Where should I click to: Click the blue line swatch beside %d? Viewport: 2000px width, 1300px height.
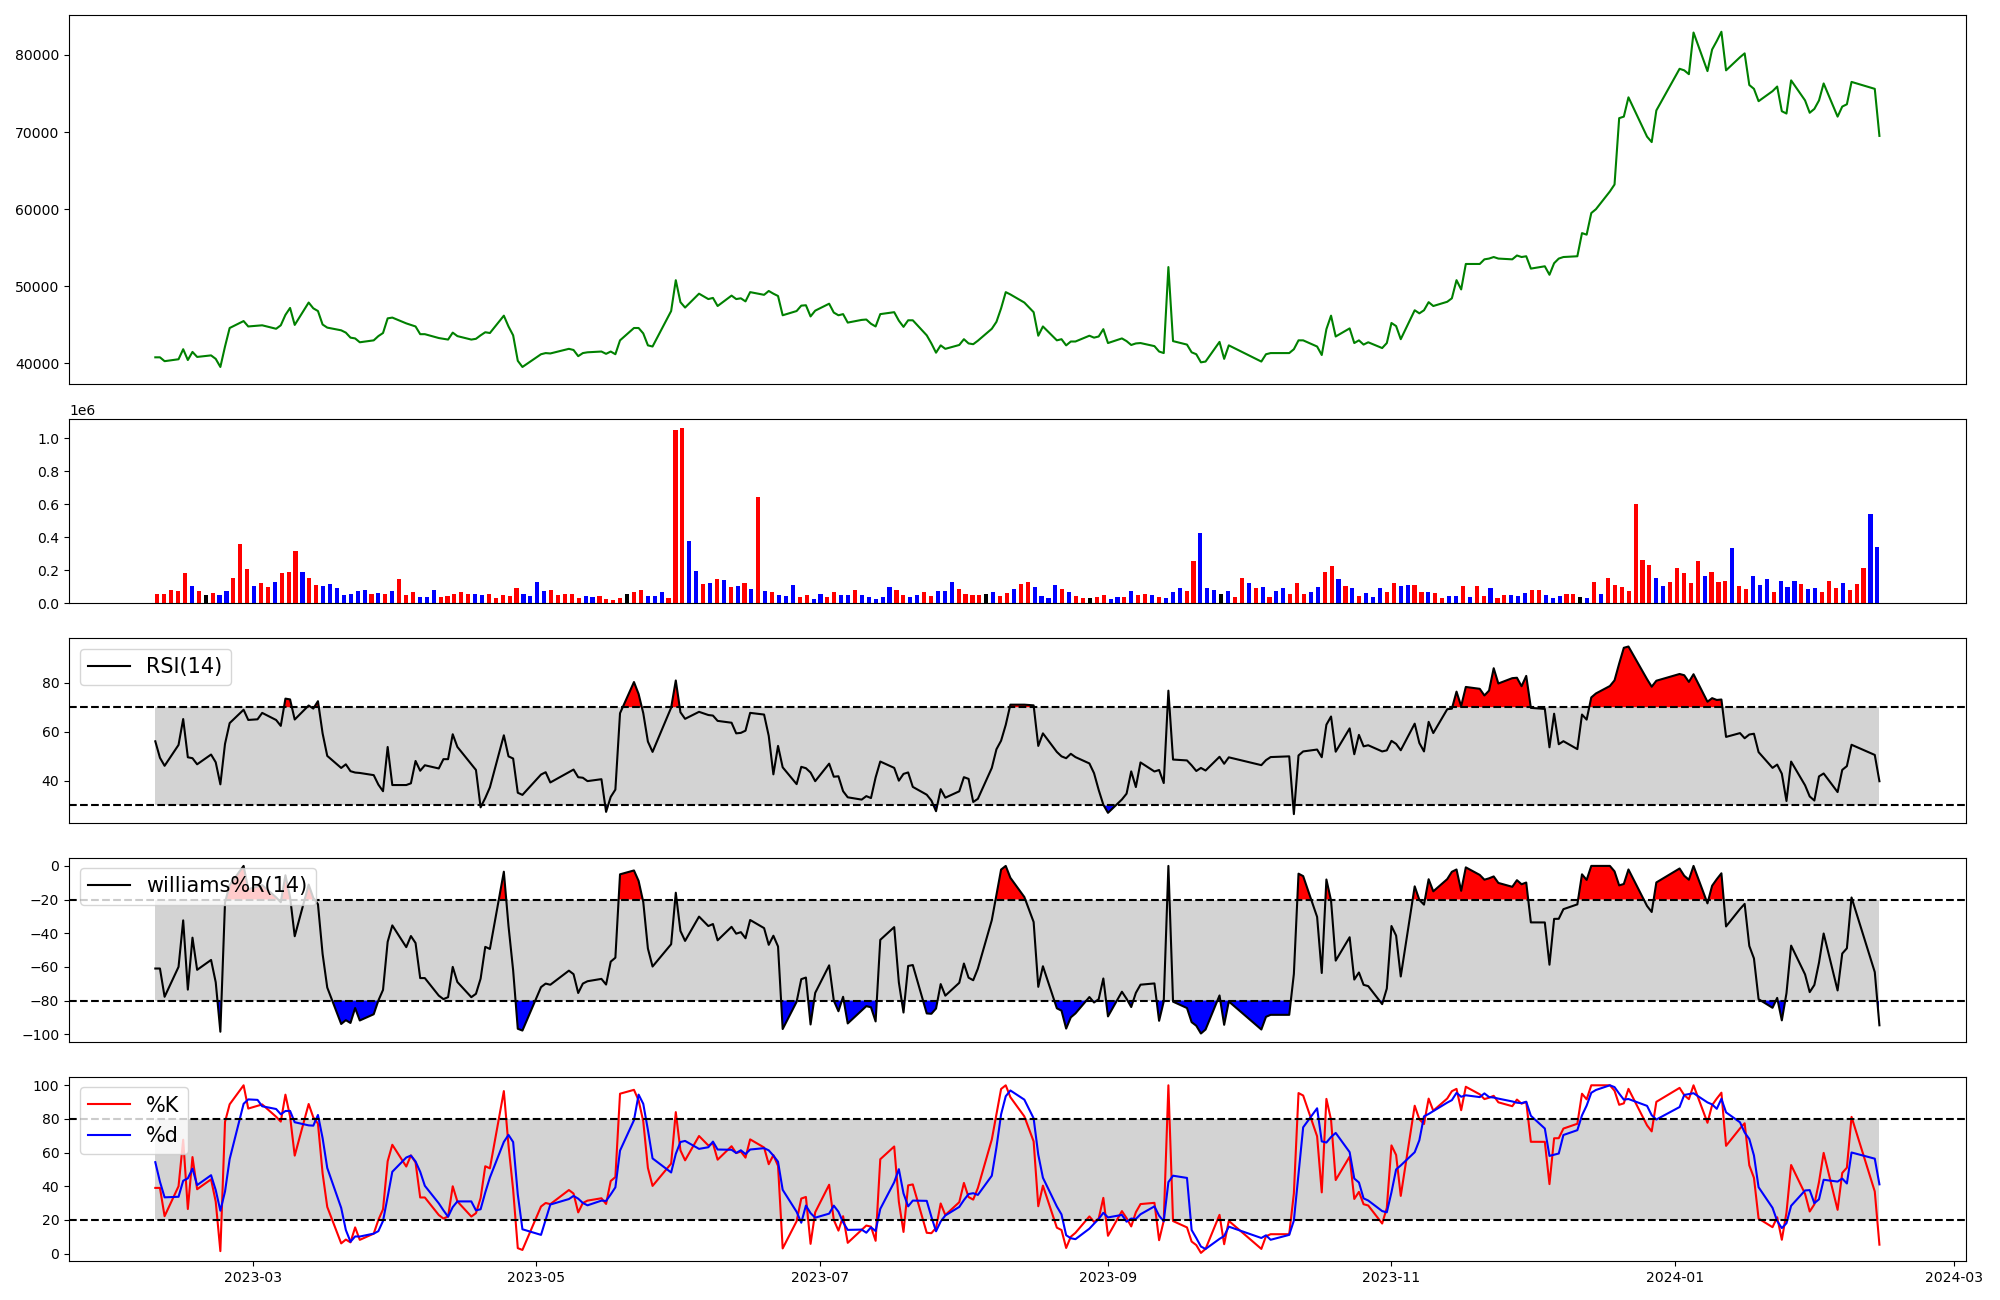109,1135
